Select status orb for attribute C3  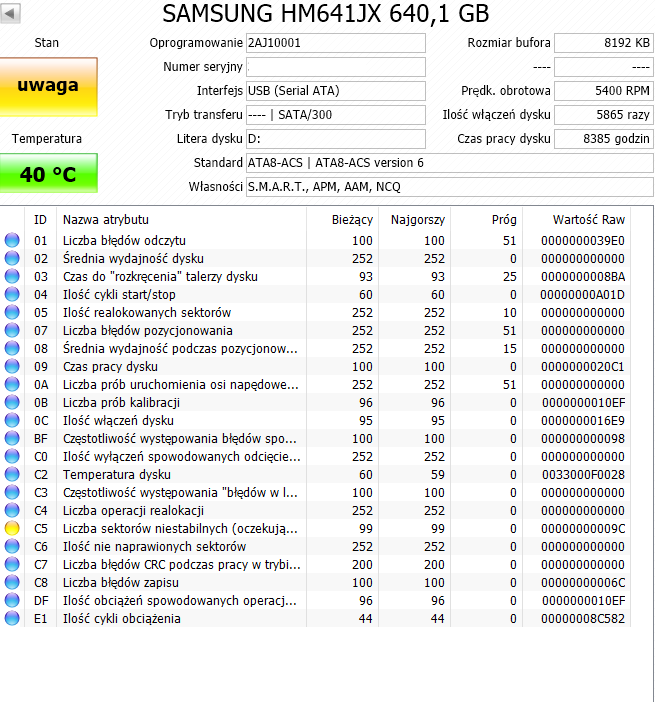pyautogui.click(x=12, y=492)
